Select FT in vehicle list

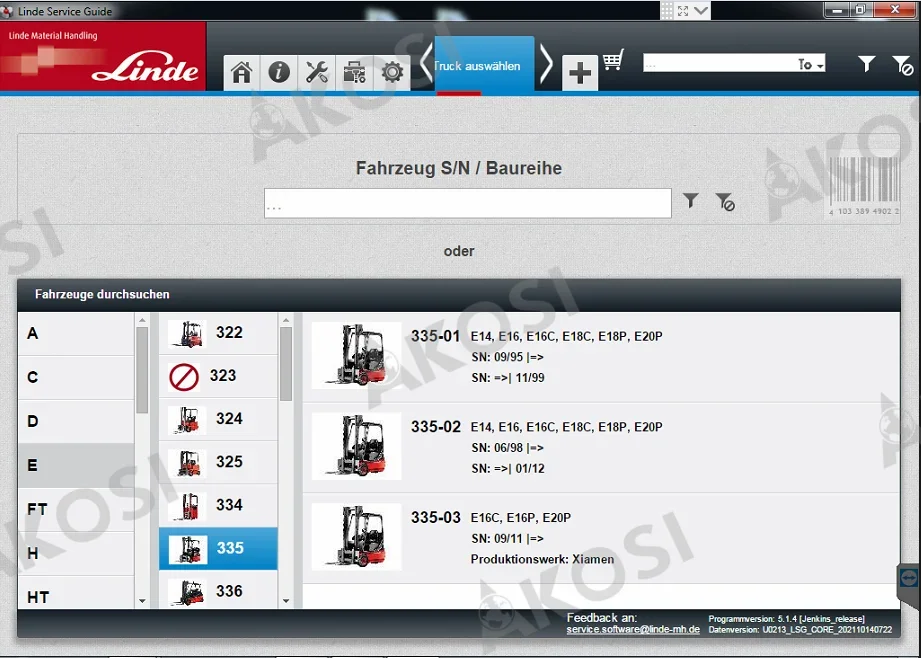[76, 509]
